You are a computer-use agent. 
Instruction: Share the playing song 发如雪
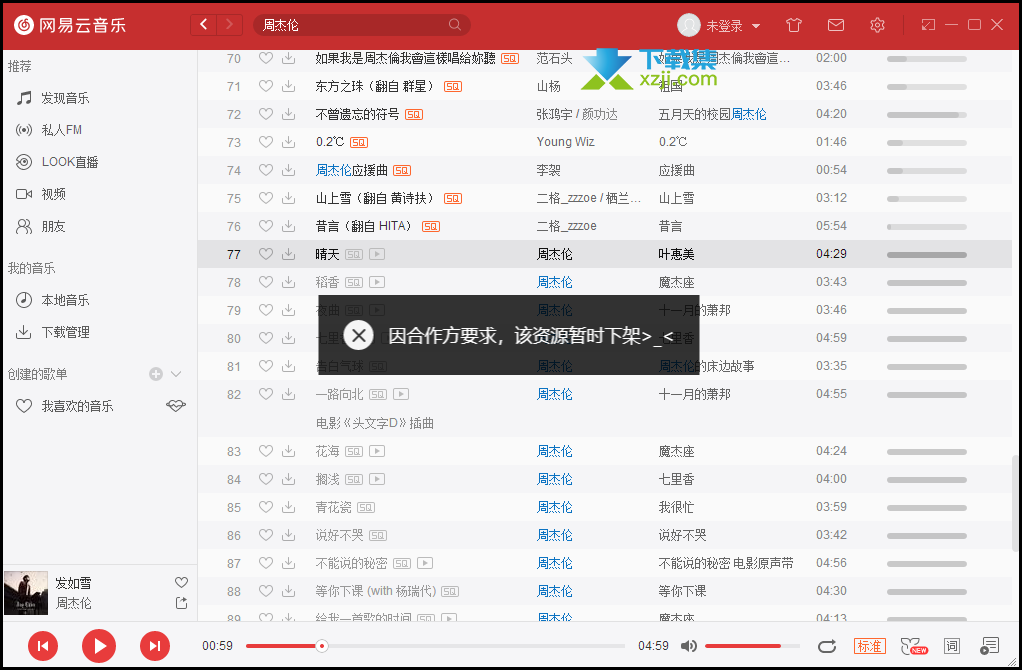181,603
